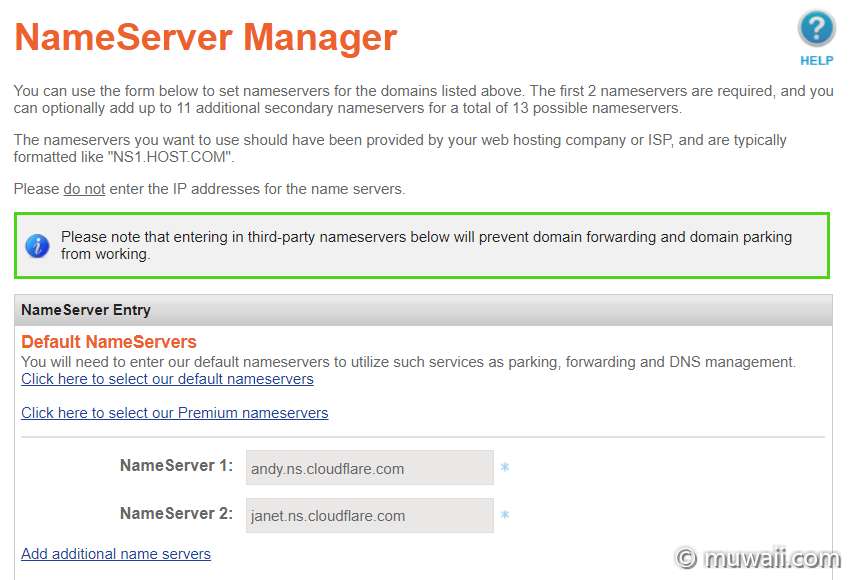
Task: Select our default nameservers link
Action: [167, 379]
